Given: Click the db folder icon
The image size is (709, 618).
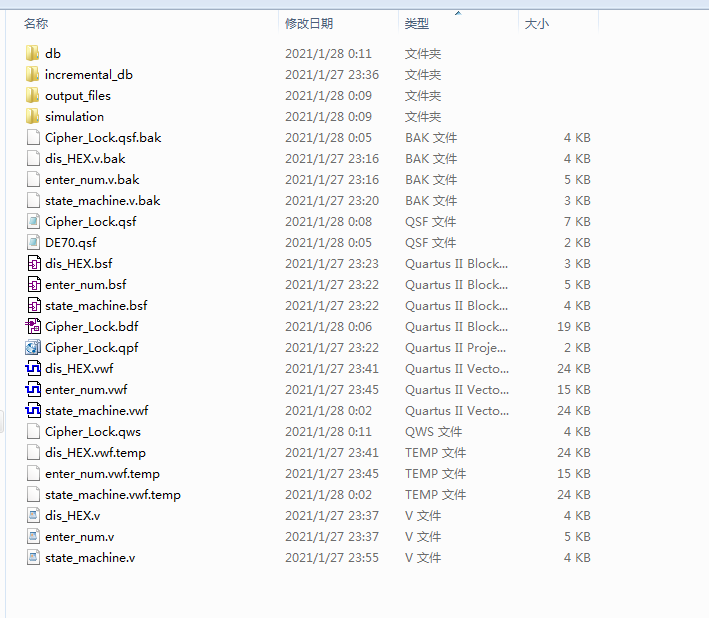Looking at the screenshot, I should [x=33, y=53].
